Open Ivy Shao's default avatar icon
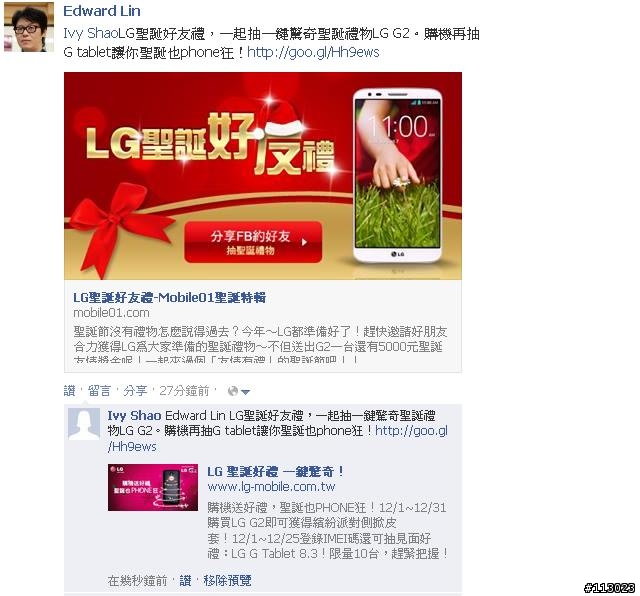 point(84,424)
